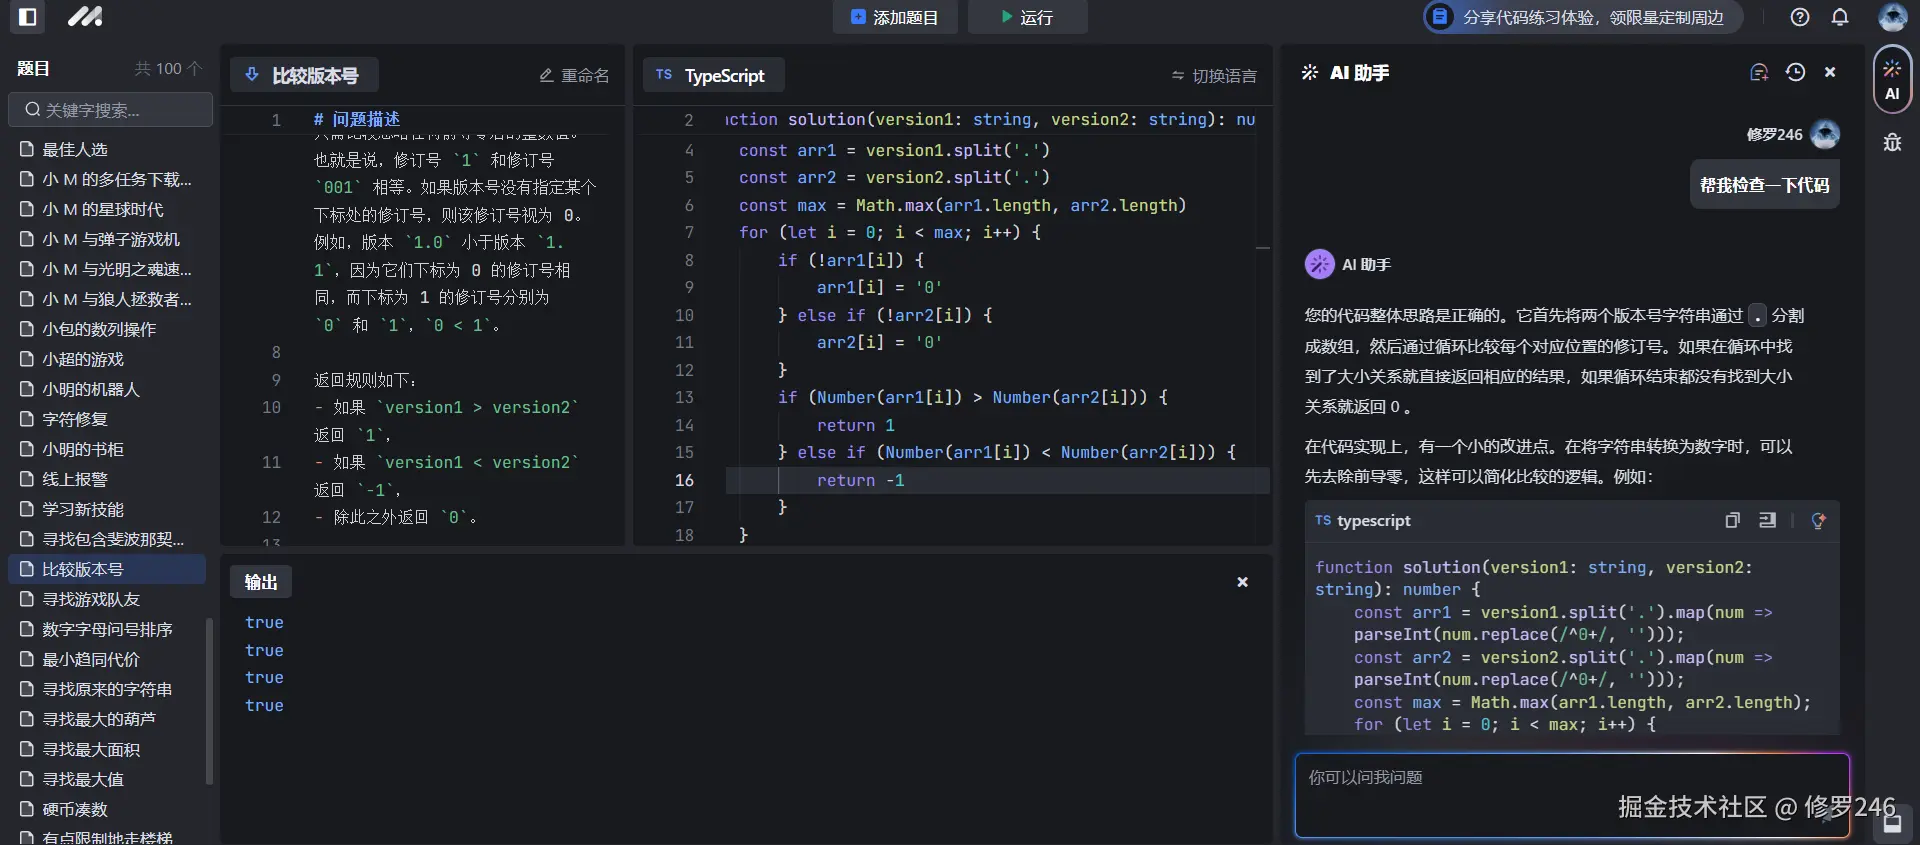Open the help question mark icon
1920x845 pixels.
(1800, 17)
